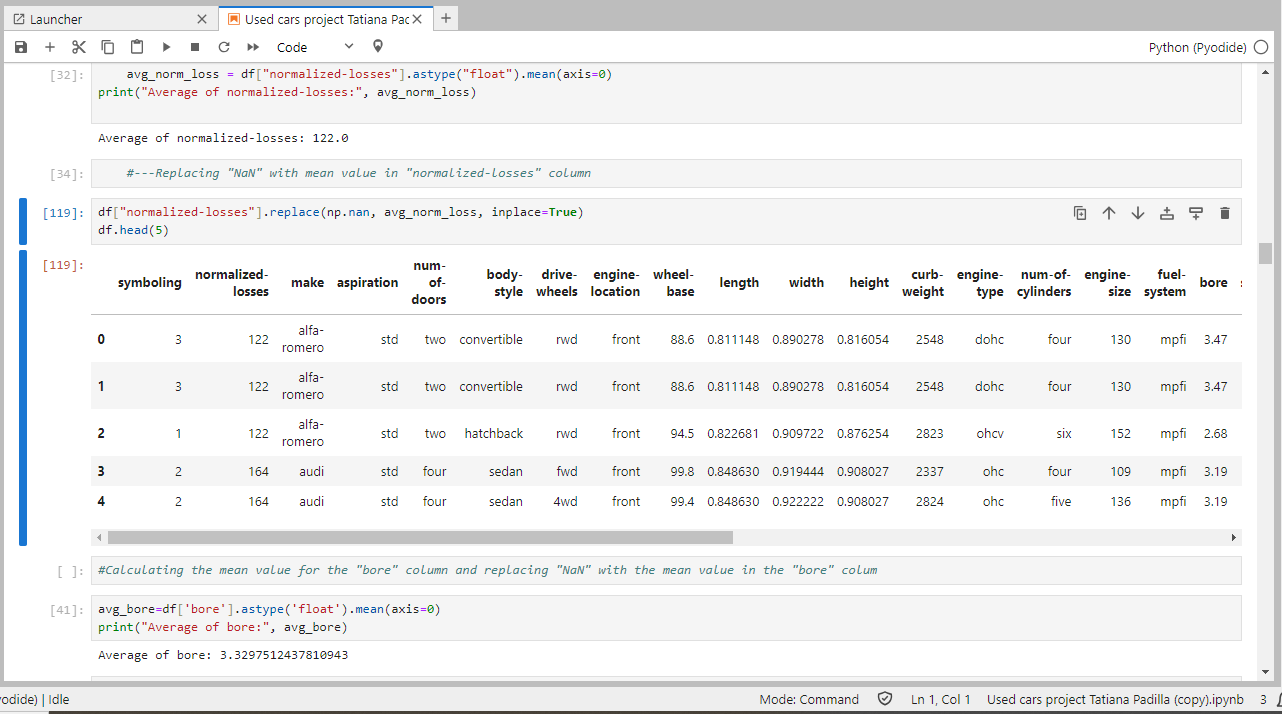
Task: Click the notebook vertical scrollbar thumb
Action: [x=1265, y=252]
